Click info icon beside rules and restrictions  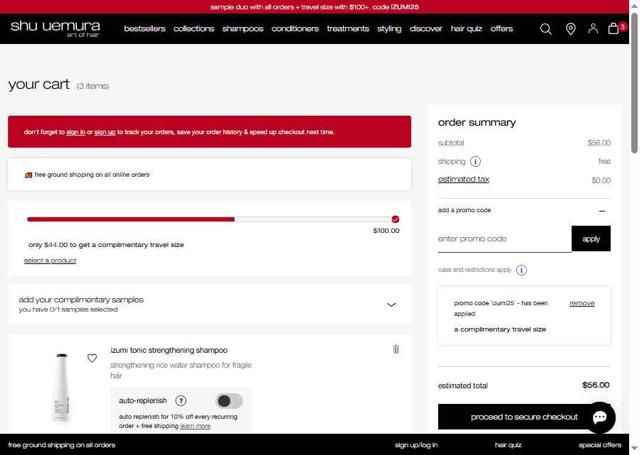click(521, 270)
